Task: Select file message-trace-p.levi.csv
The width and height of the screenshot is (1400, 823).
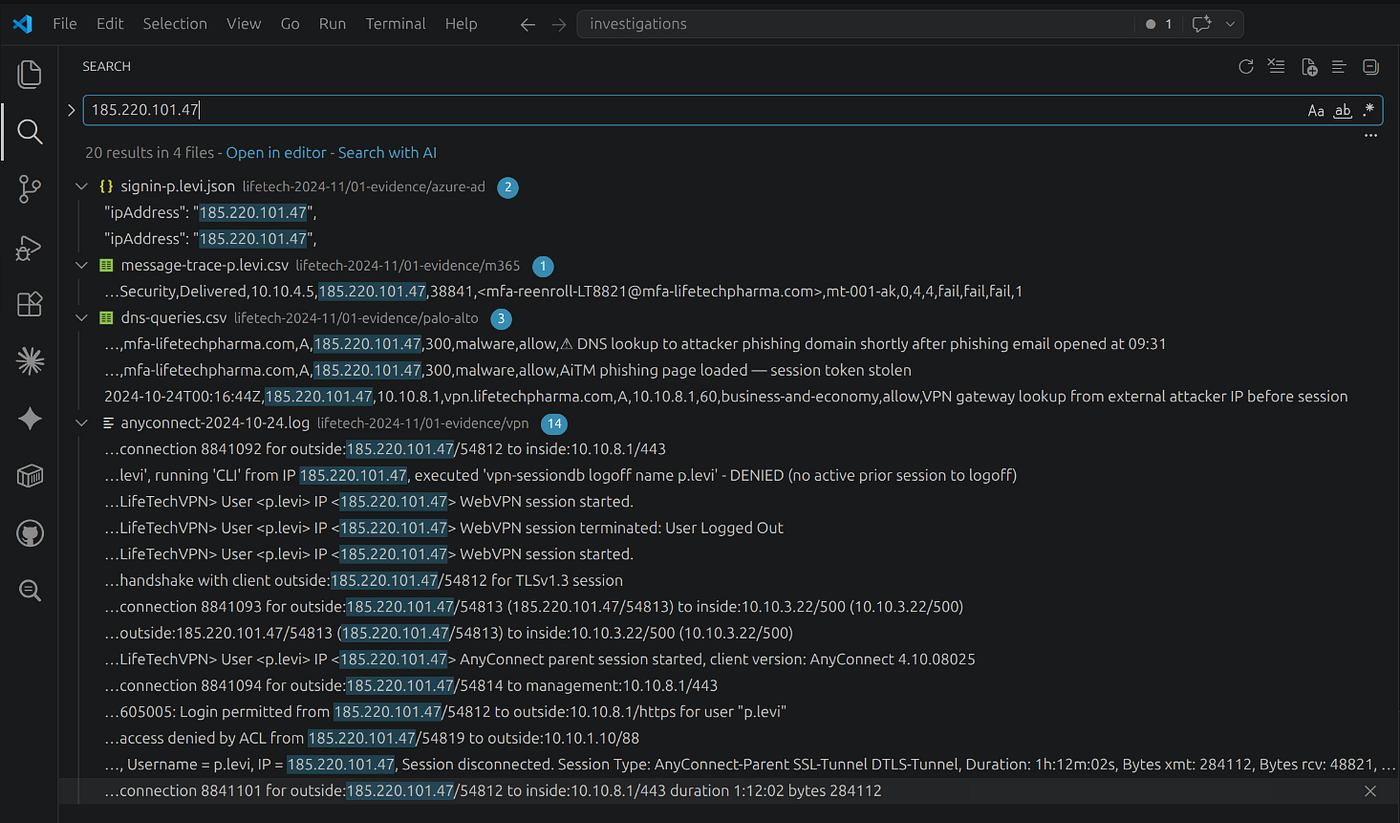Action: (x=204, y=266)
